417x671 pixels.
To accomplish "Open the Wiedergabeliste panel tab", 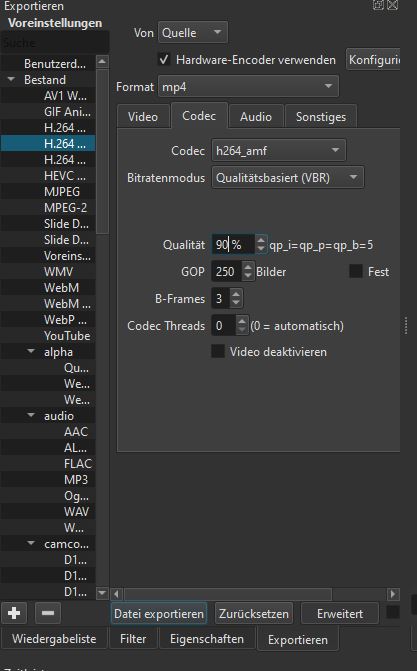I will point(54,639).
